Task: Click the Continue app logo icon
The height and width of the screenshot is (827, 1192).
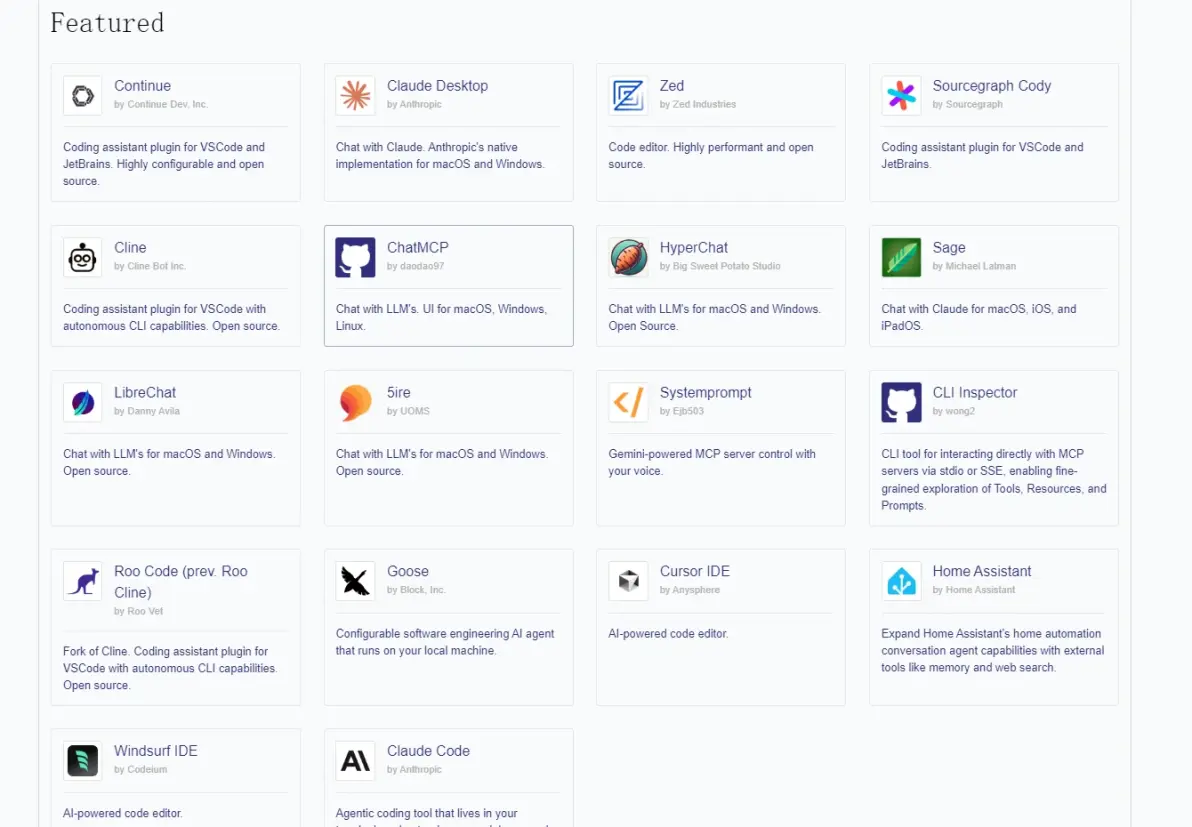Action: 83,96
